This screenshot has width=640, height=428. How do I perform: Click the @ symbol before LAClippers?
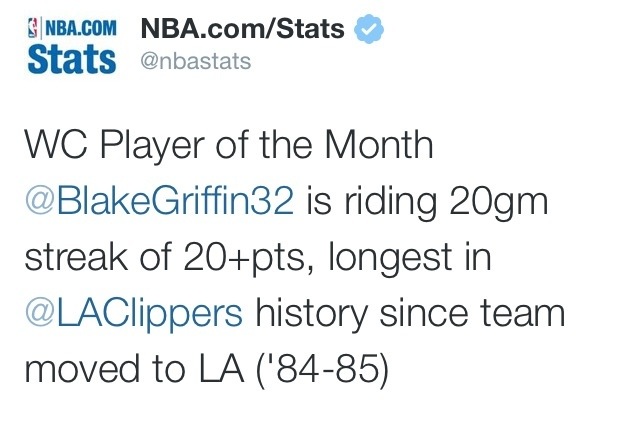40,314
